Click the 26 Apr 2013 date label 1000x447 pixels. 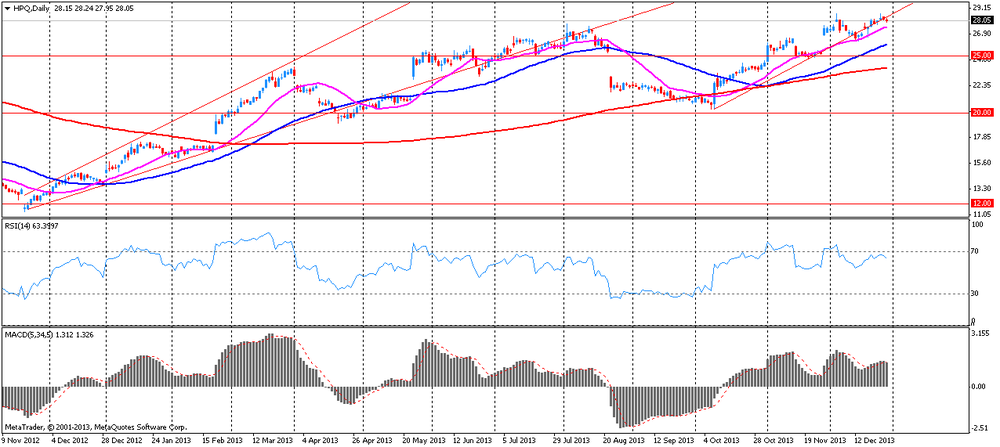(x=372, y=440)
